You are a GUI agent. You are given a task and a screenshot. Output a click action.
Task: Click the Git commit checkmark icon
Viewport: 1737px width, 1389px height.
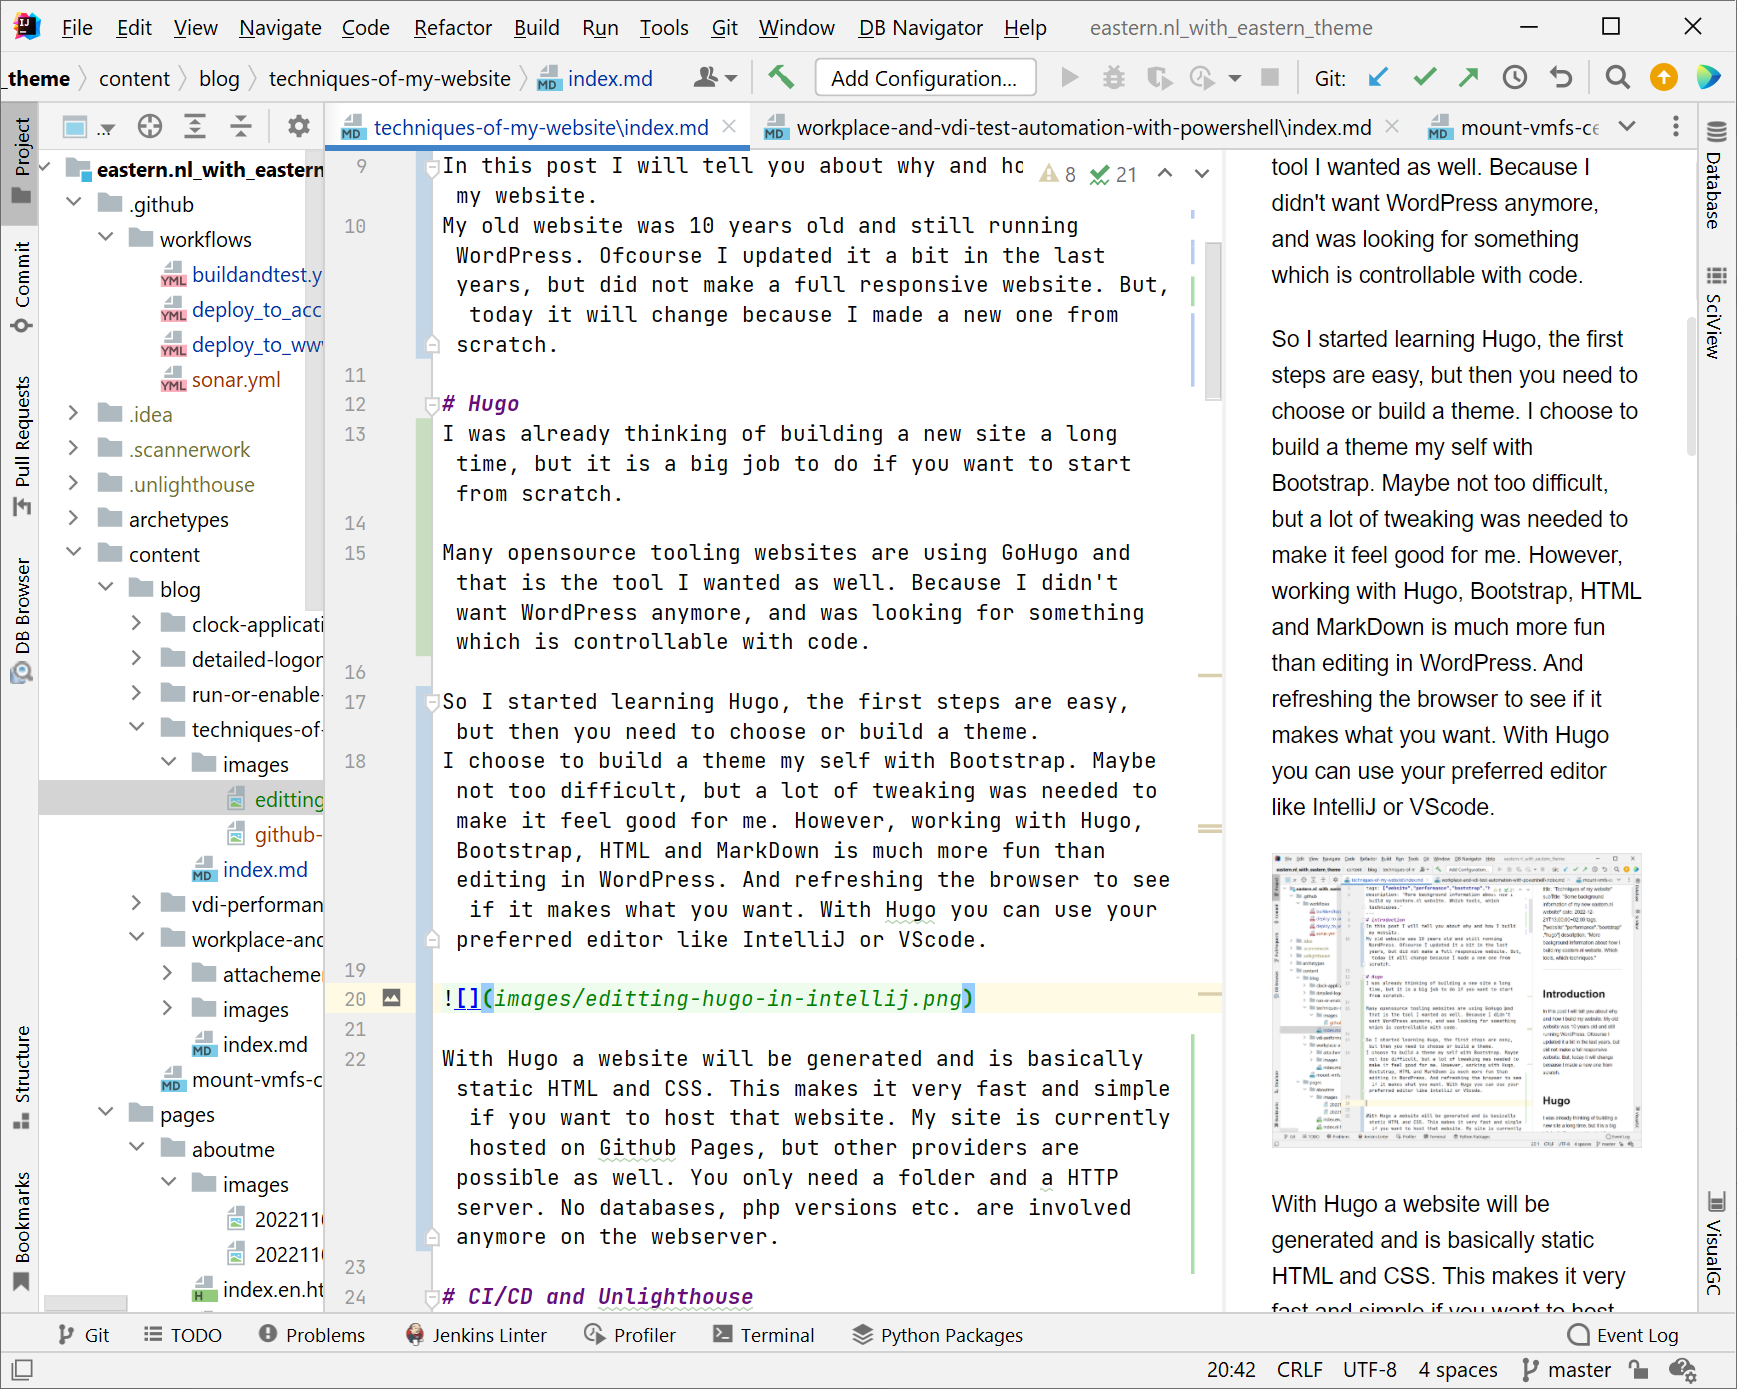tap(1424, 78)
